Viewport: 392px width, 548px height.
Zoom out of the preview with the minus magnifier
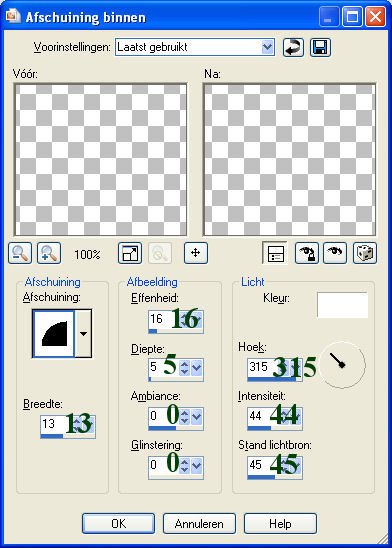[20, 253]
